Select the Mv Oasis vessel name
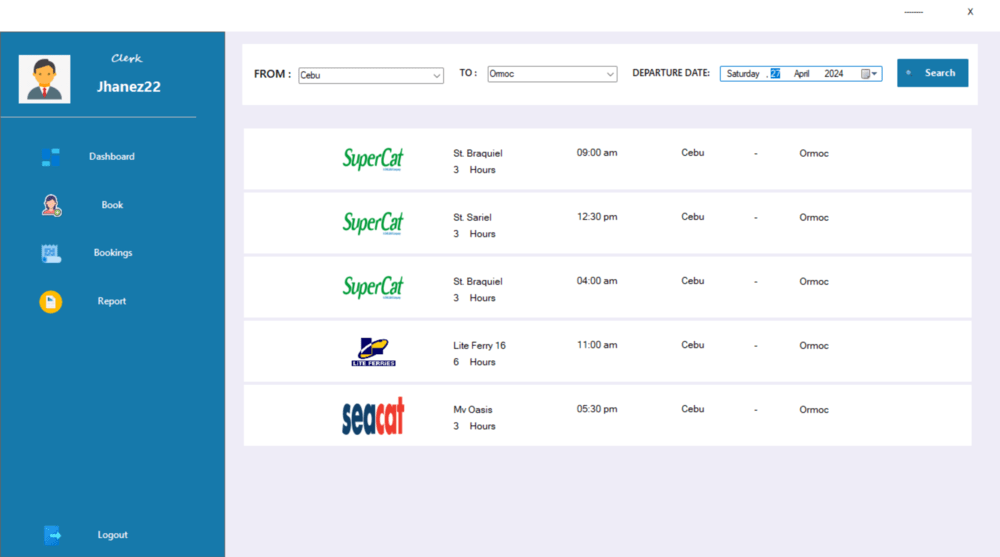 [473, 410]
